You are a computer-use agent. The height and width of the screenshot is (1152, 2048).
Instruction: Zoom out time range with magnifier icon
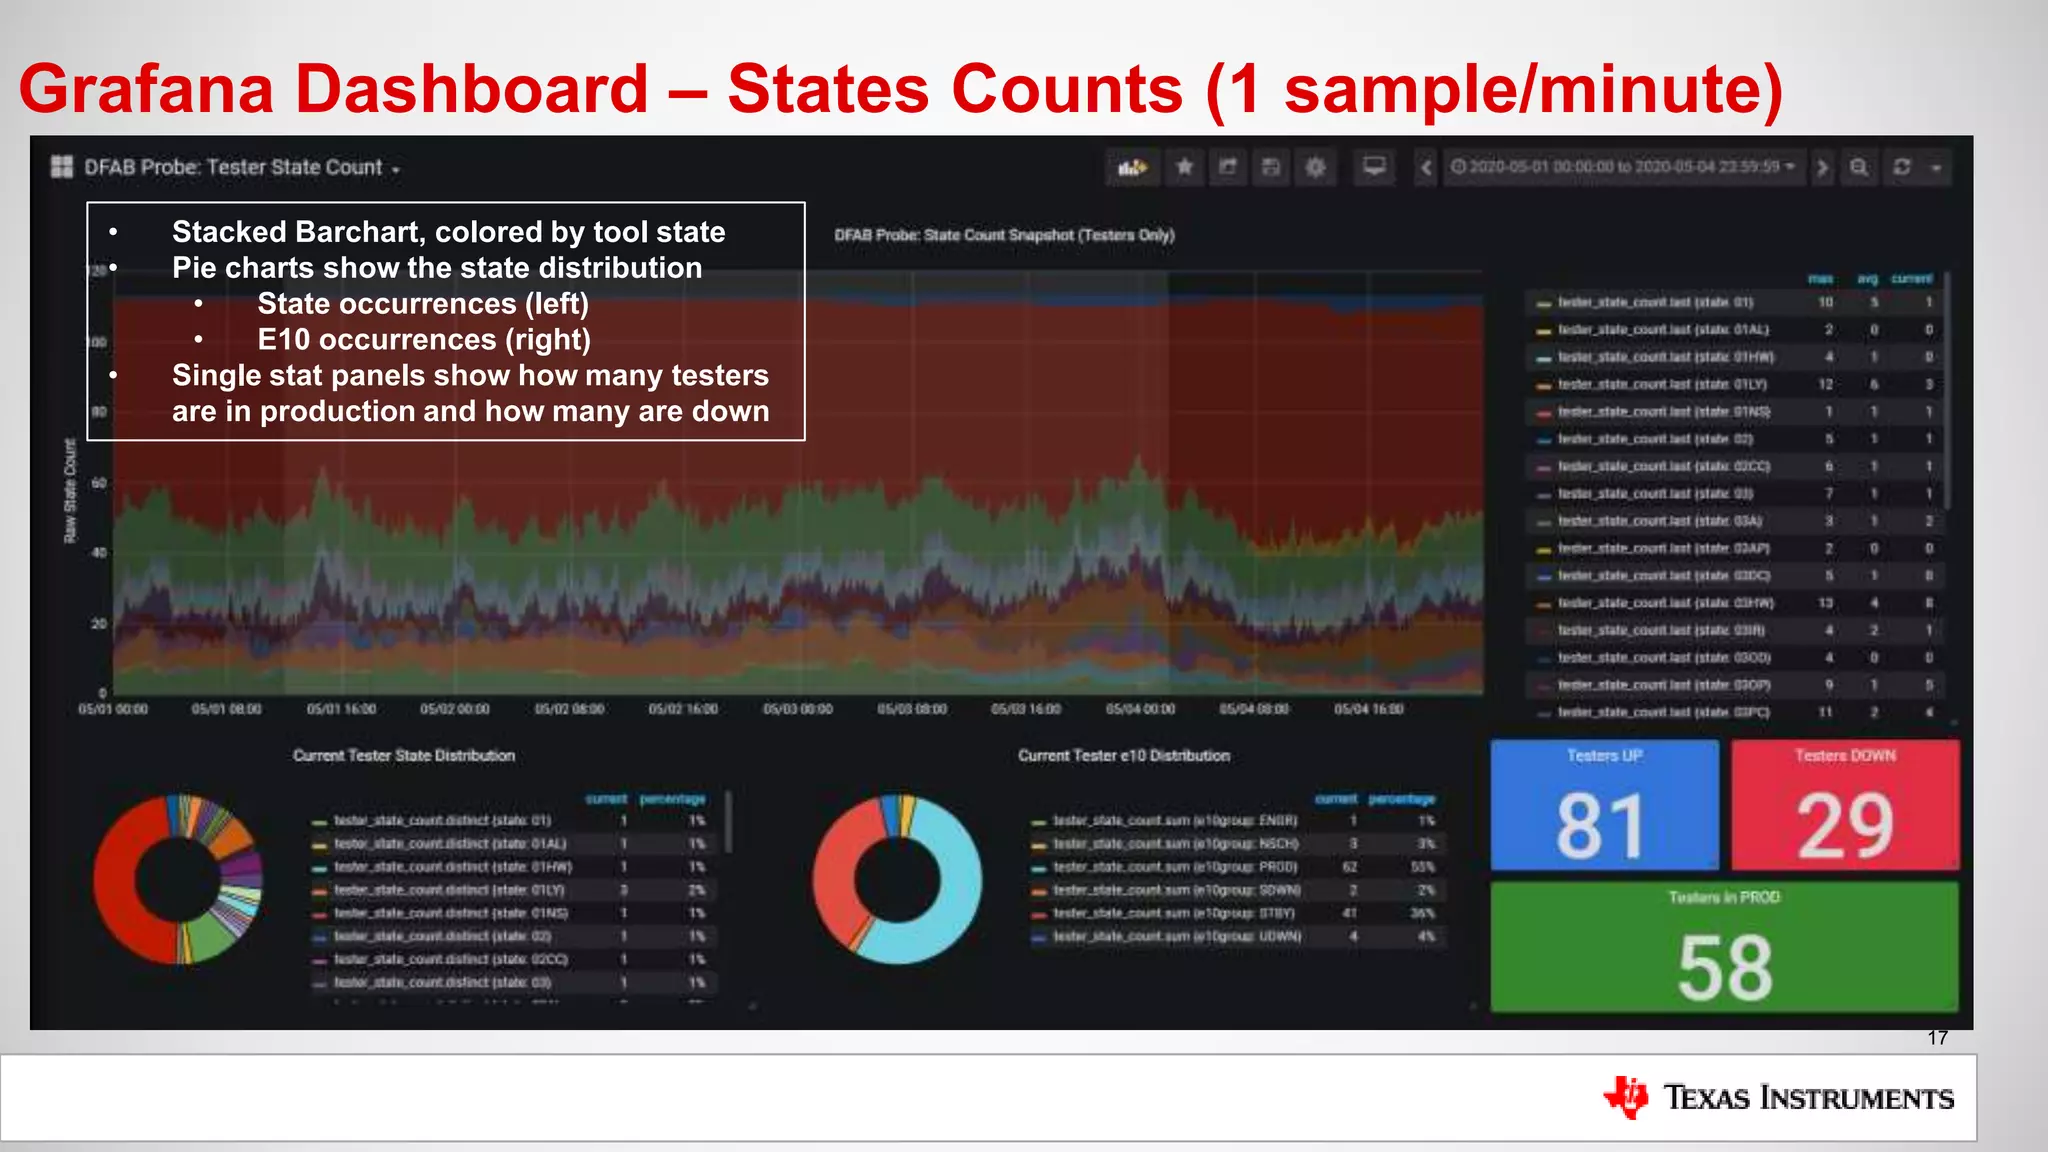[x=1859, y=167]
